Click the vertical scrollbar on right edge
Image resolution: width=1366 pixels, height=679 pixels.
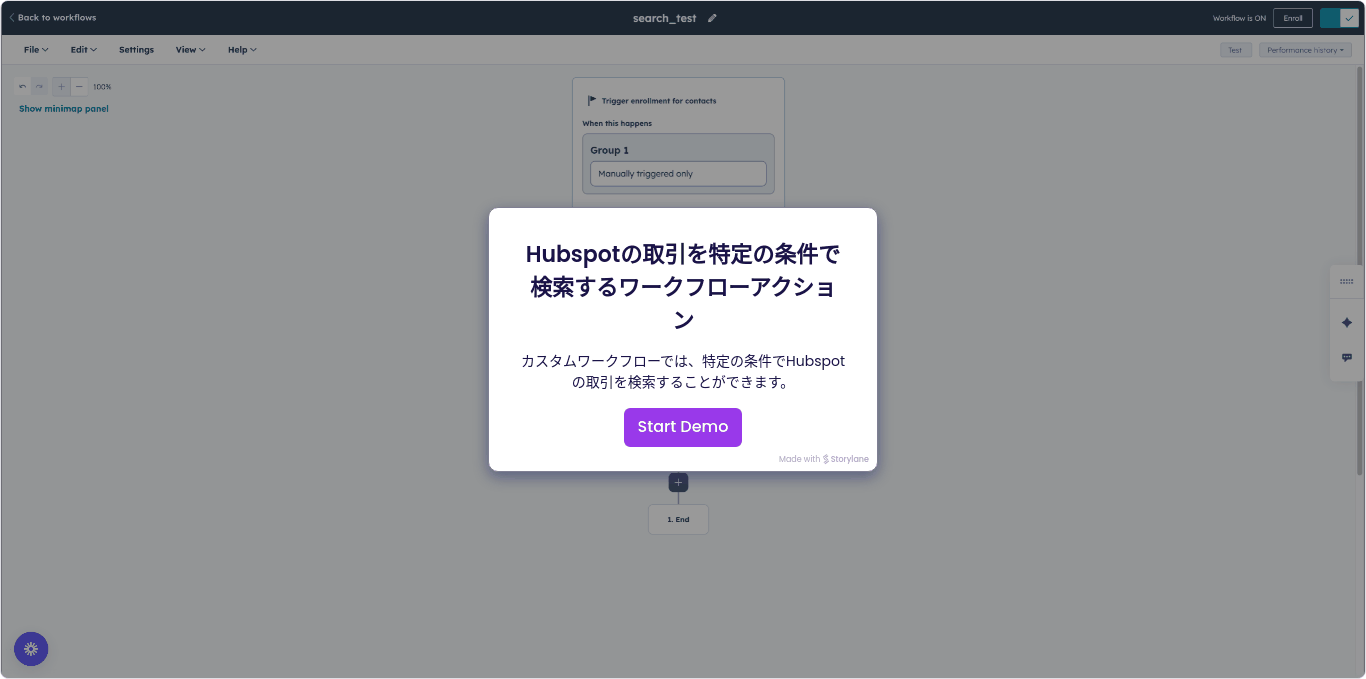coord(1360,270)
